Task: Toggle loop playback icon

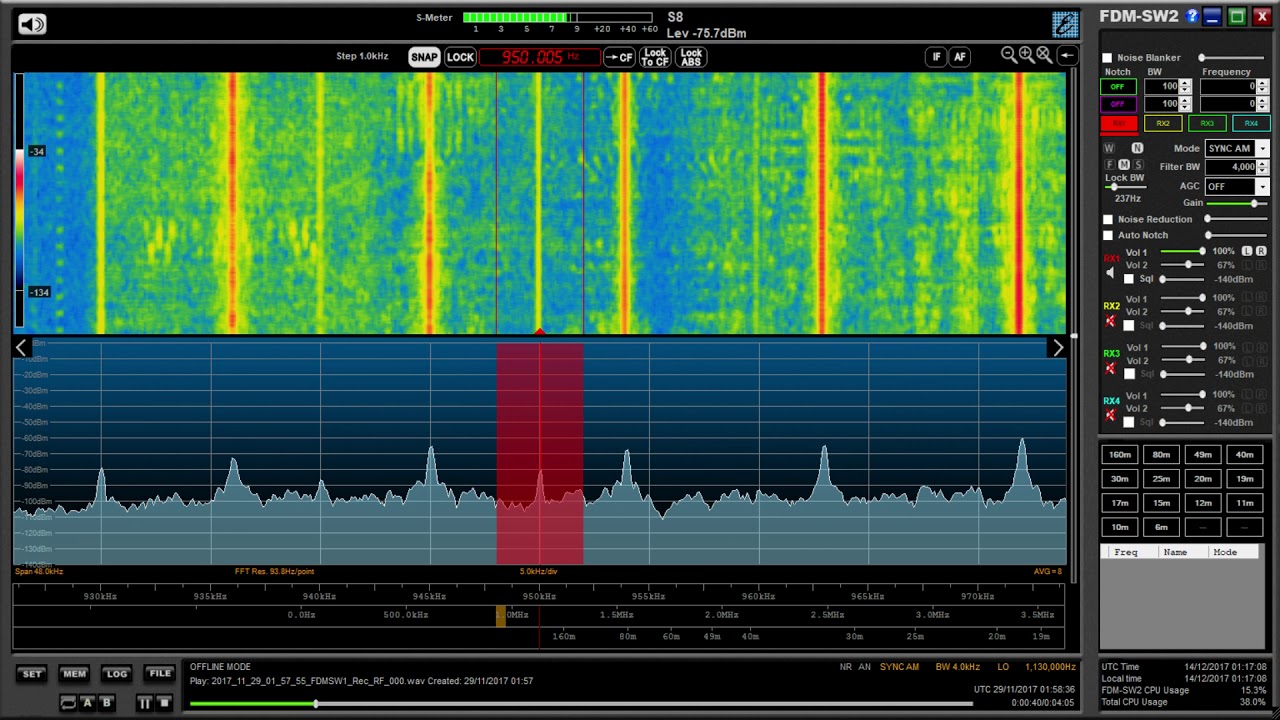Action: [x=68, y=703]
